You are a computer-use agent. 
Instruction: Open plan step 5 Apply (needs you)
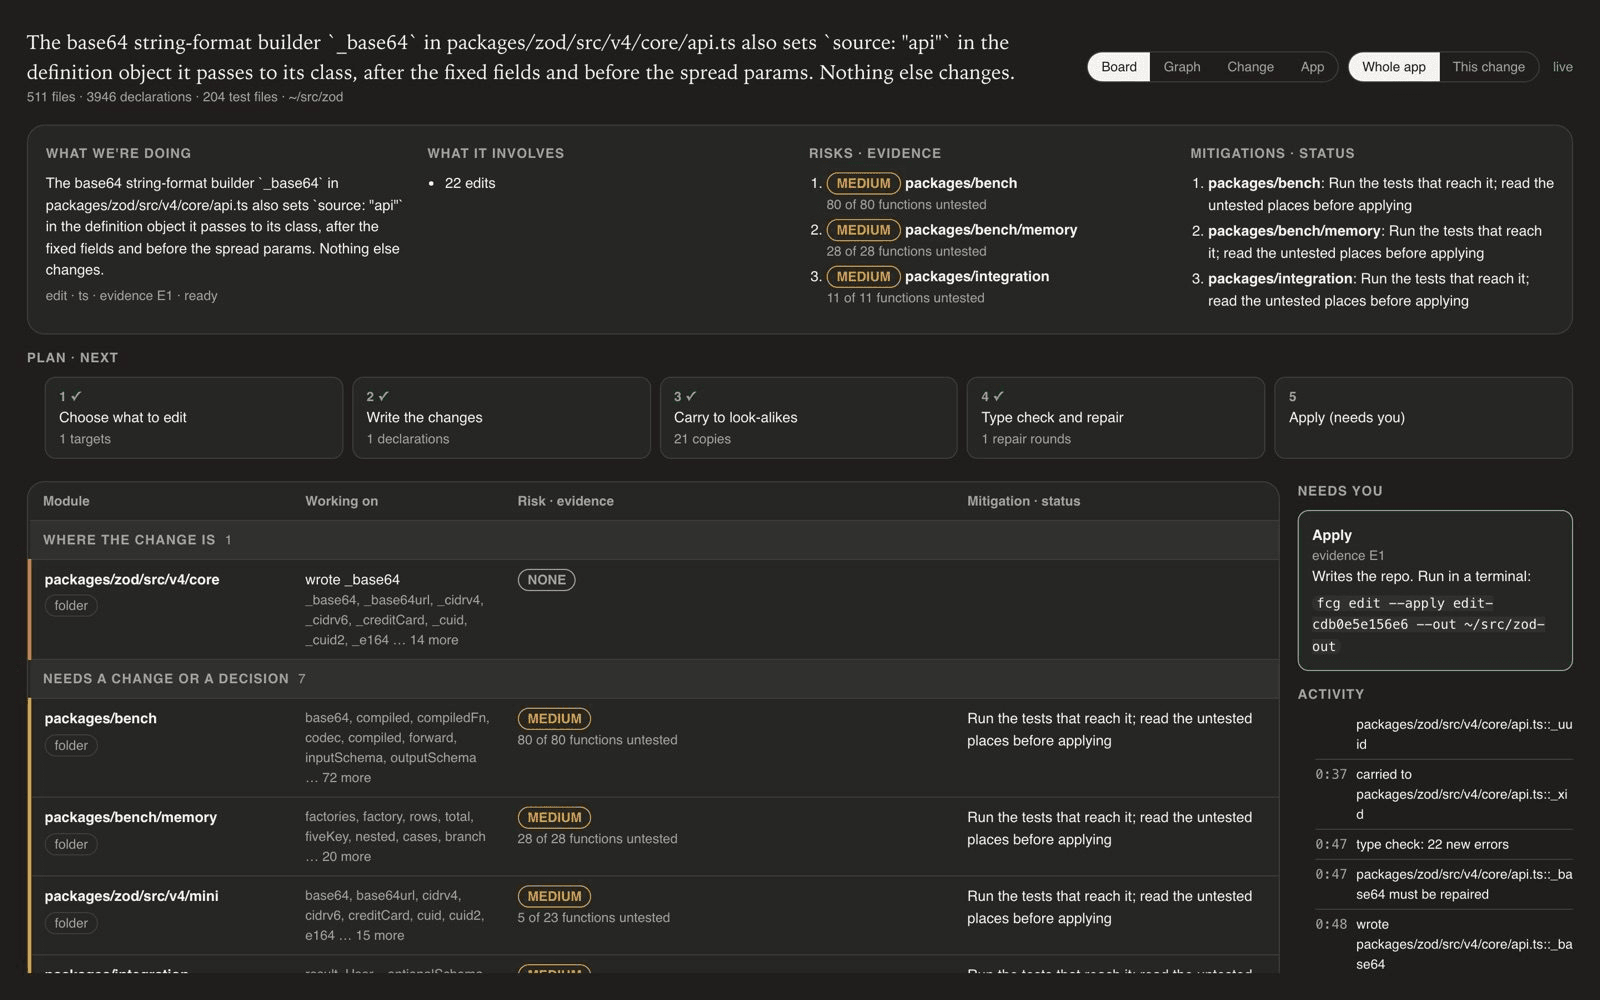coord(1423,418)
